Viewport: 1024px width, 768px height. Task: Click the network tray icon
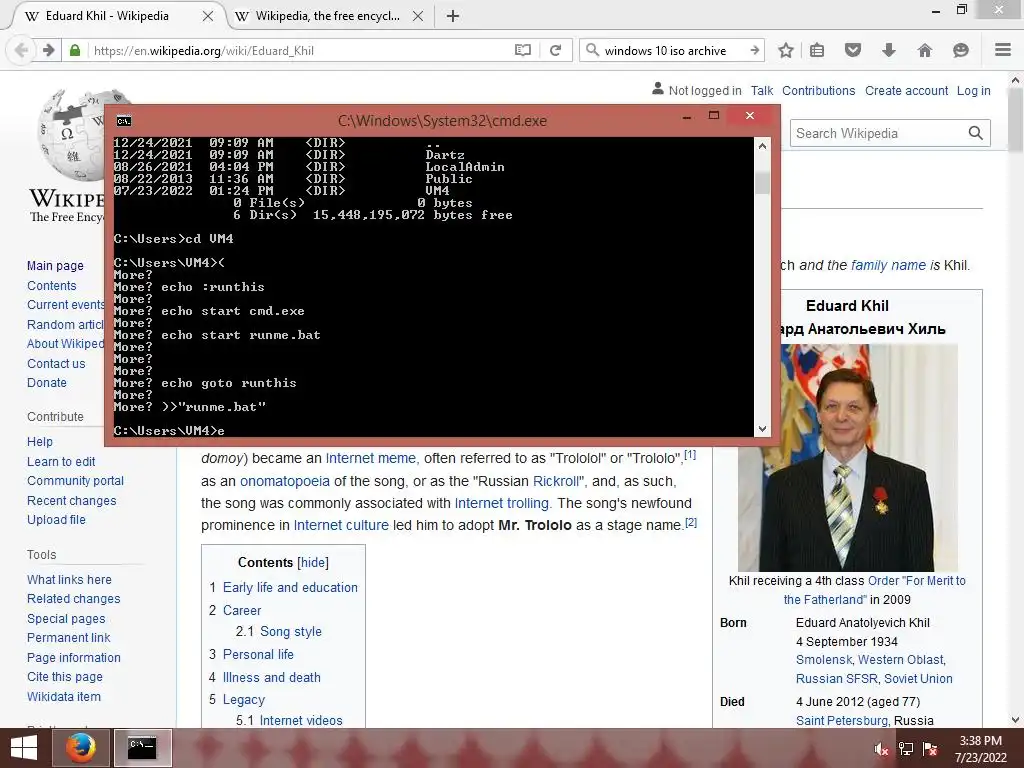click(906, 749)
